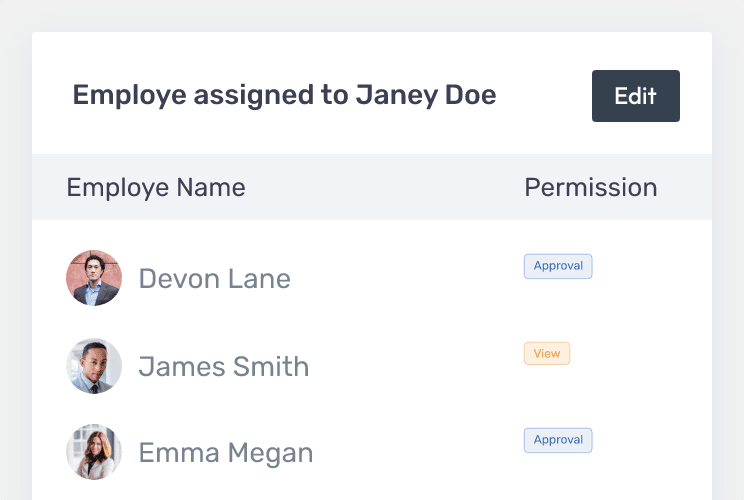Open James Smith's profile photo
This screenshot has width=744, height=500.
(x=94, y=366)
